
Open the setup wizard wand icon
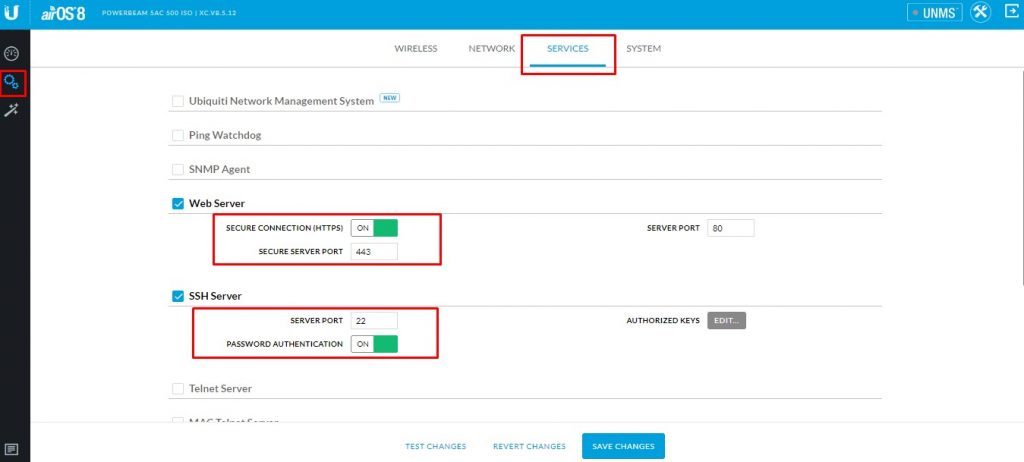tap(13, 110)
